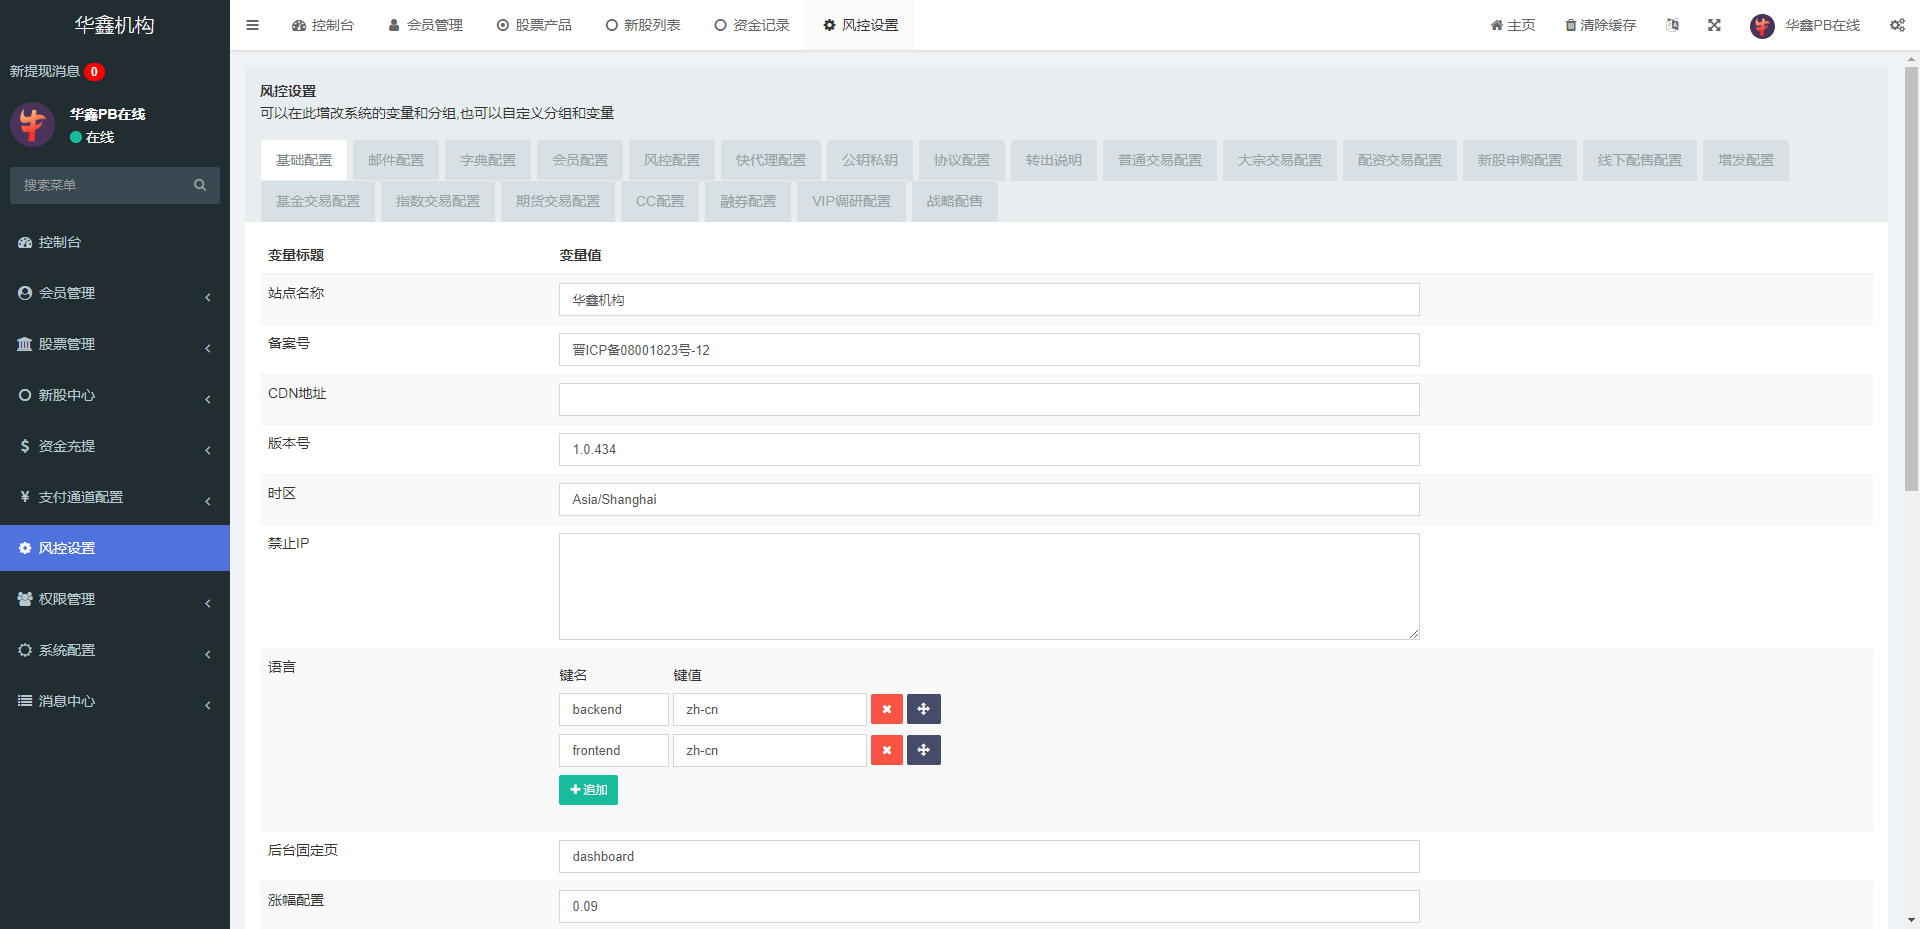This screenshot has width=1920, height=929.
Task: Open the 新提现消息 notification badge
Action: [94, 71]
